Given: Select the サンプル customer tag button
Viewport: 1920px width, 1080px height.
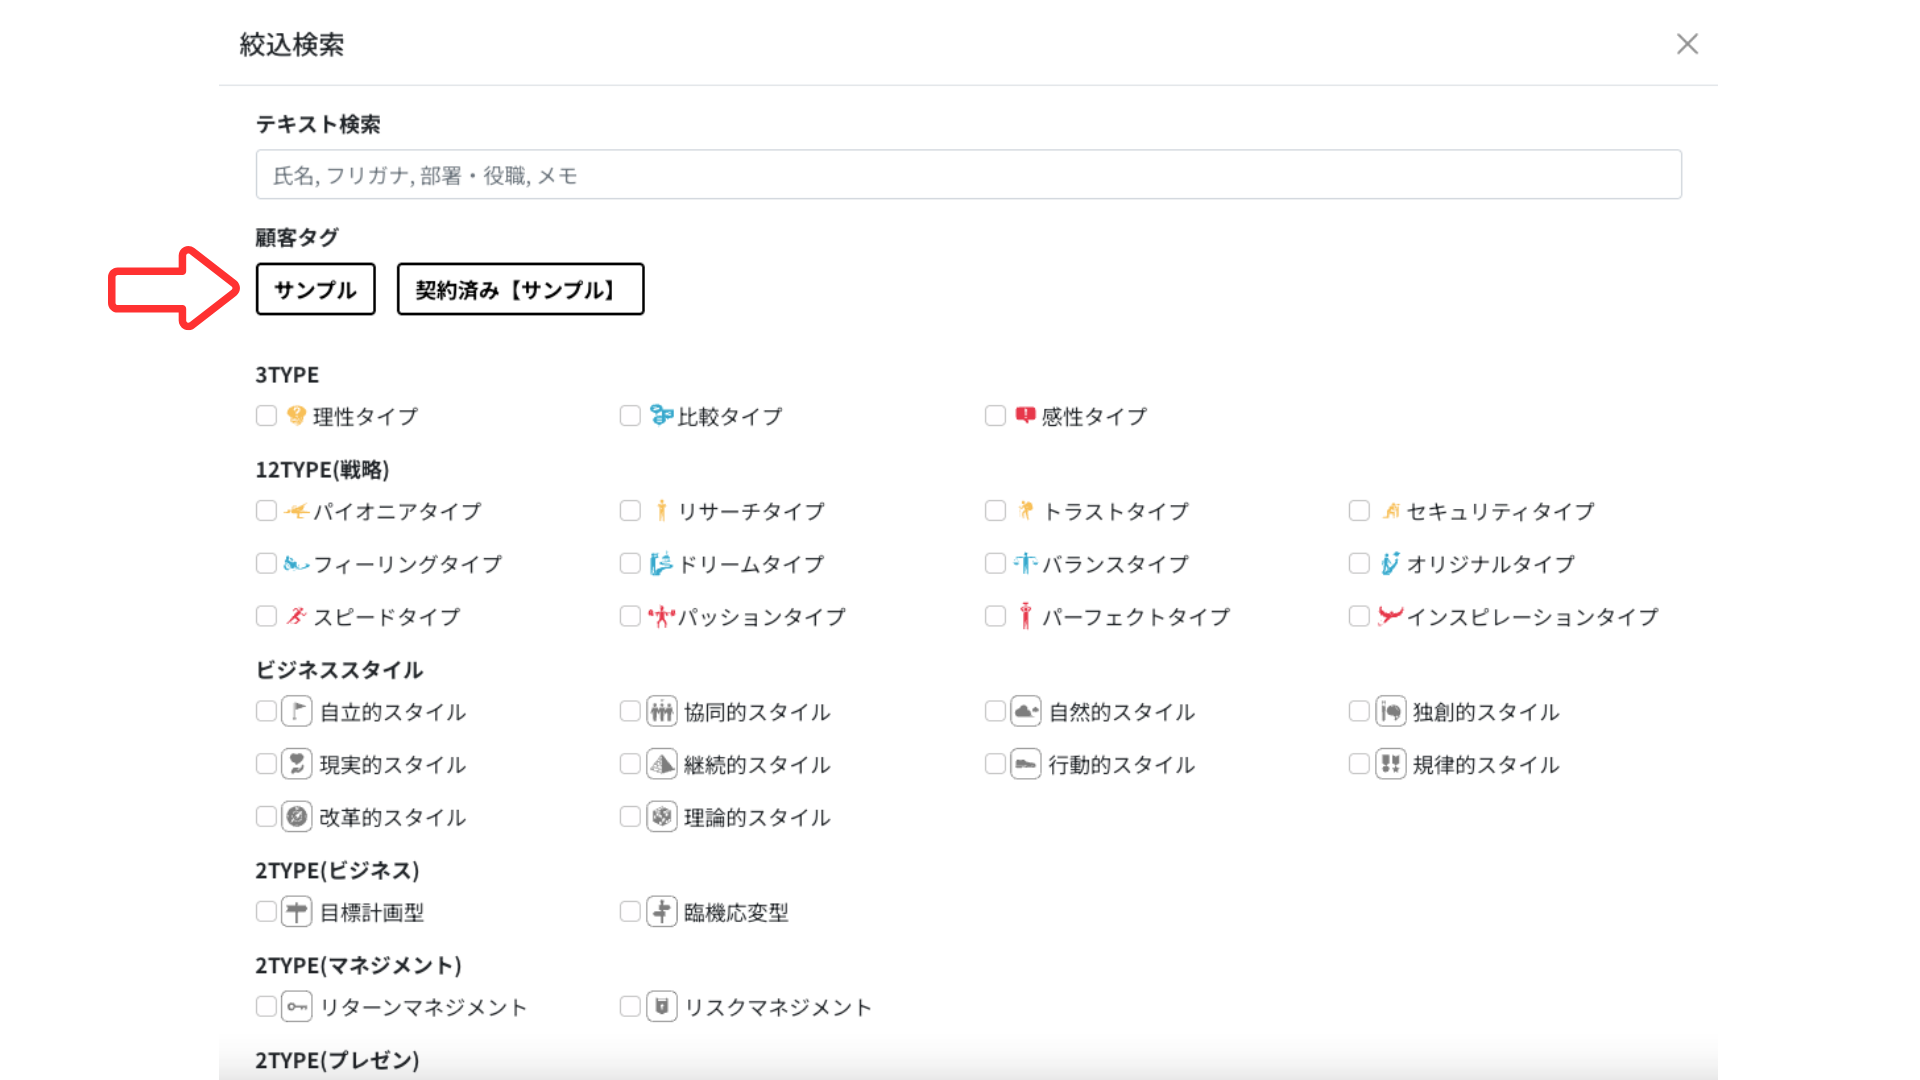Looking at the screenshot, I should pos(315,289).
